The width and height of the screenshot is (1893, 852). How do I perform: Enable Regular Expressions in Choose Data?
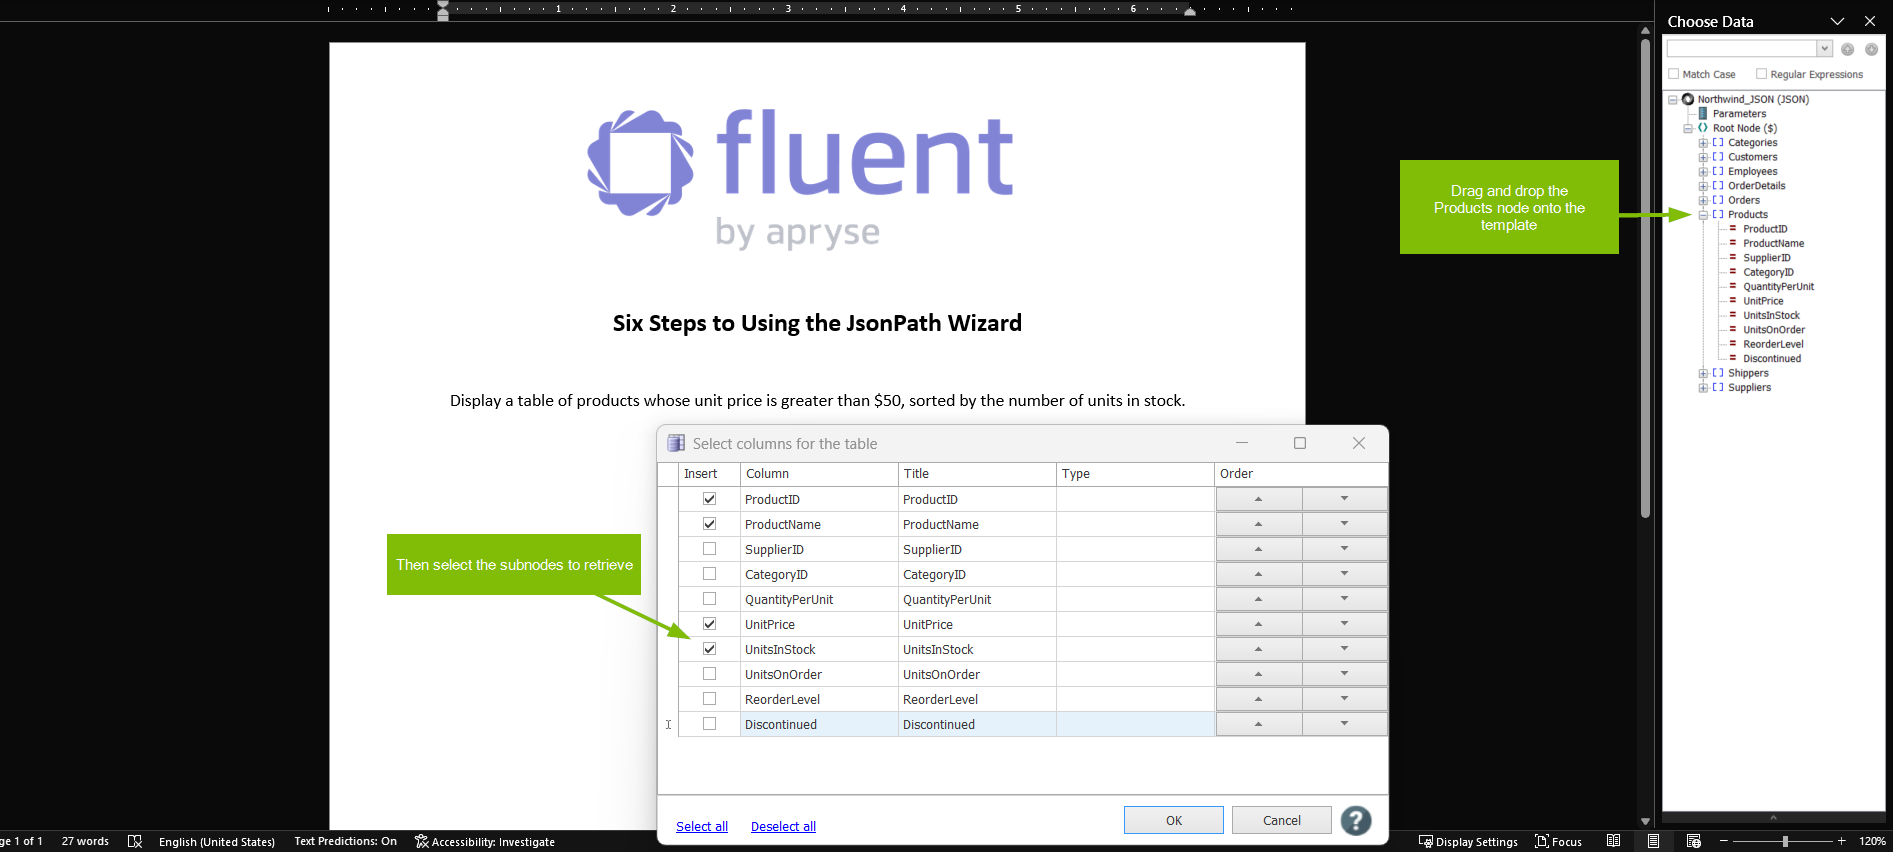(x=1761, y=74)
